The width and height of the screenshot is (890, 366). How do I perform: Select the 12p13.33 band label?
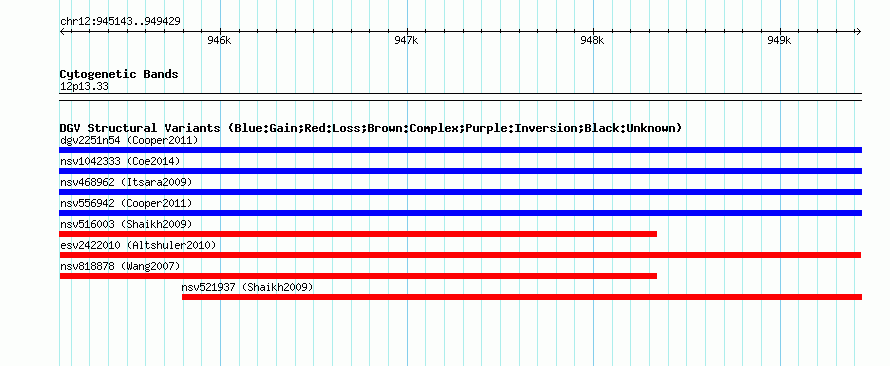coord(84,87)
